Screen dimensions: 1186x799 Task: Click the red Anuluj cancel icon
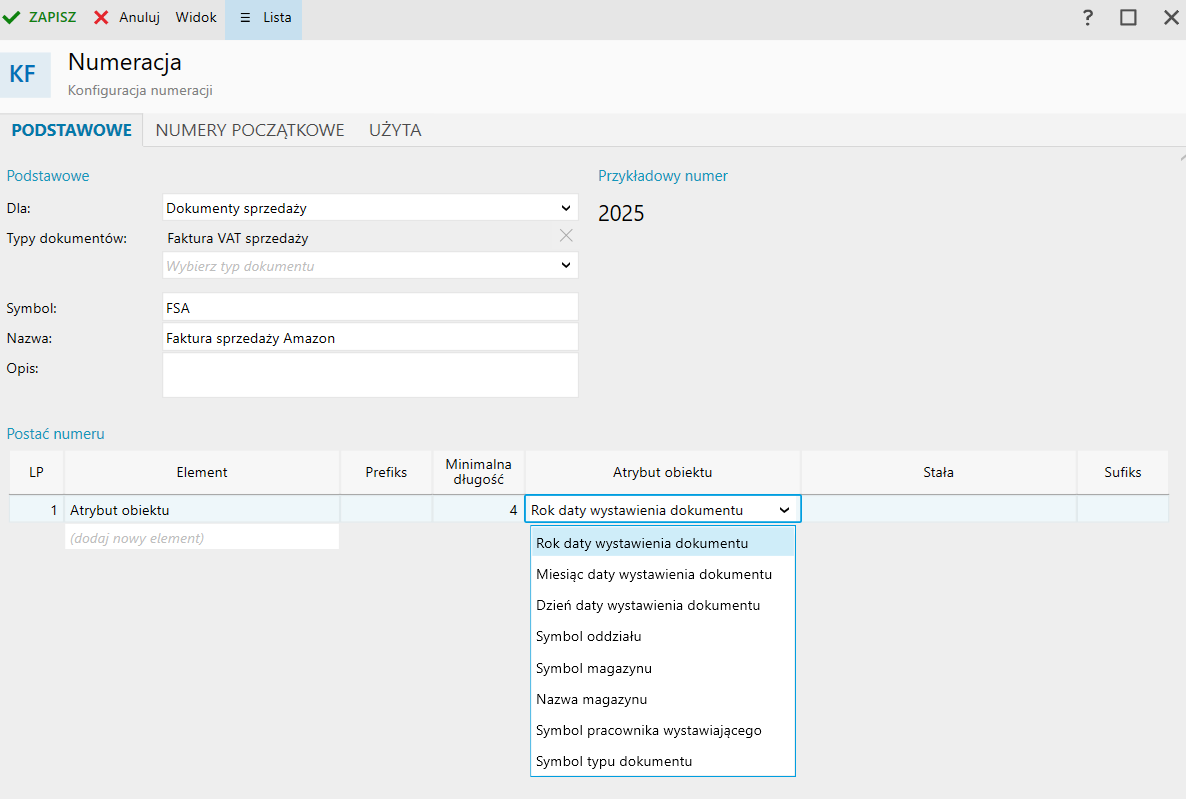point(101,18)
